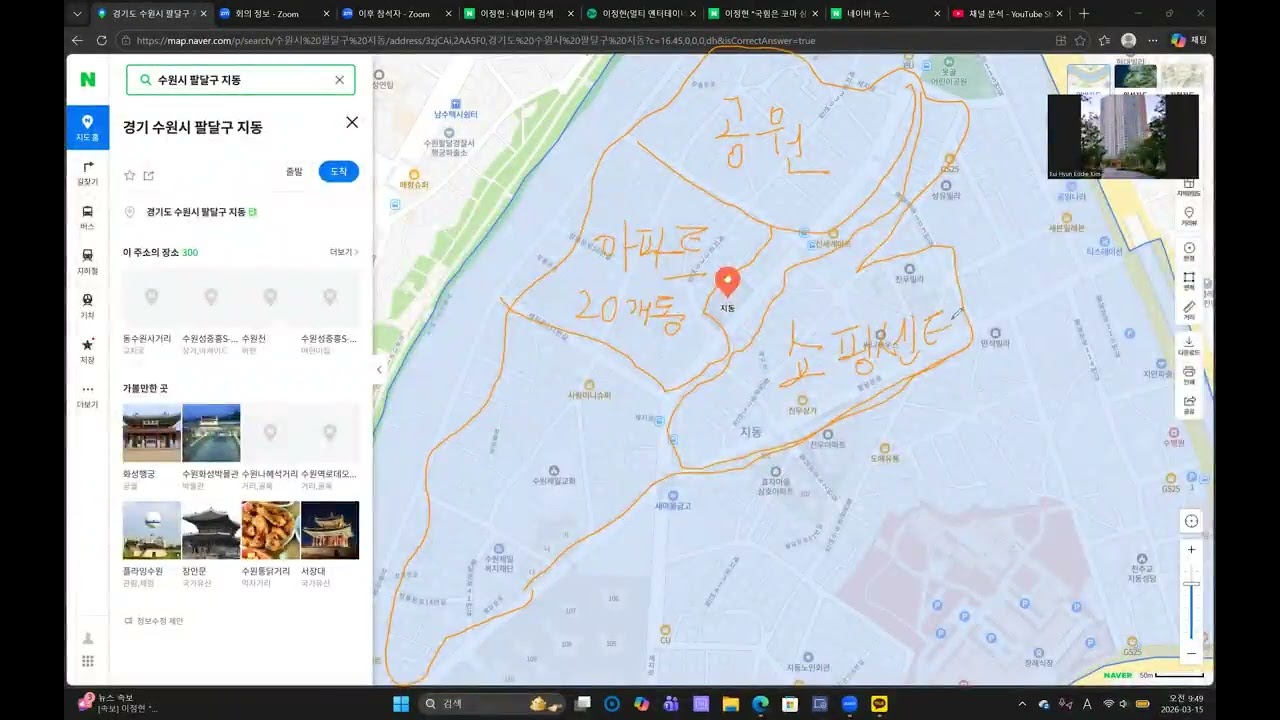
Task: Open the 기차 train panel
Action: click(x=88, y=305)
